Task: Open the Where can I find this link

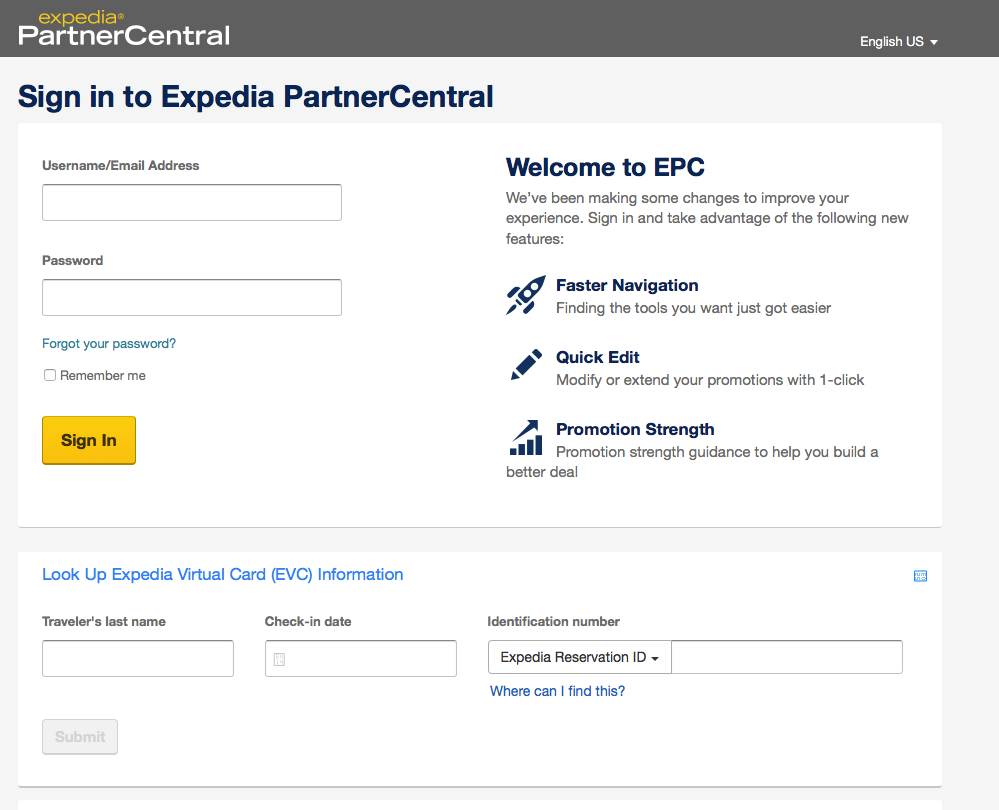Action: point(557,691)
